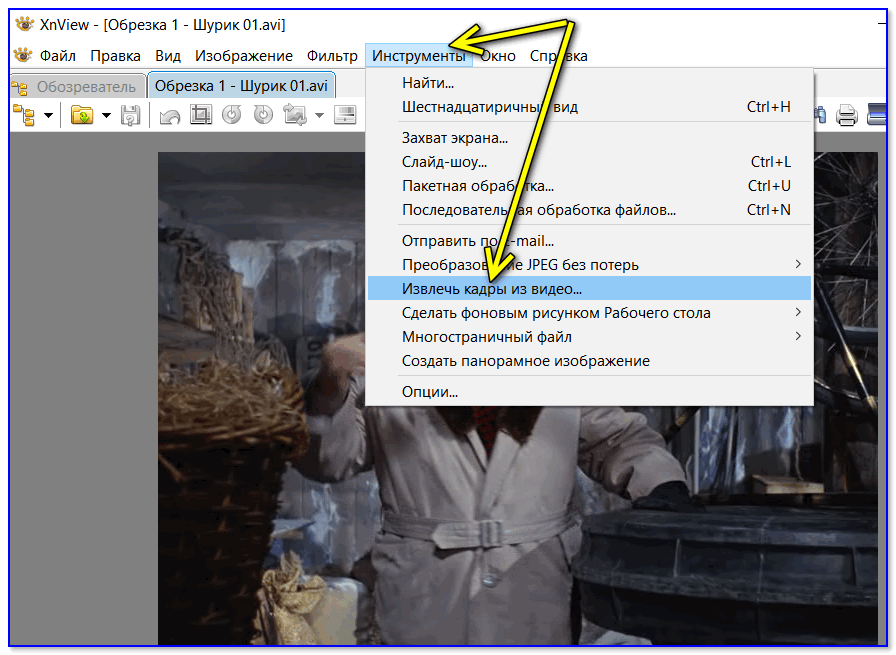
Task: Click the open folder toolbar icon
Action: tap(82, 116)
